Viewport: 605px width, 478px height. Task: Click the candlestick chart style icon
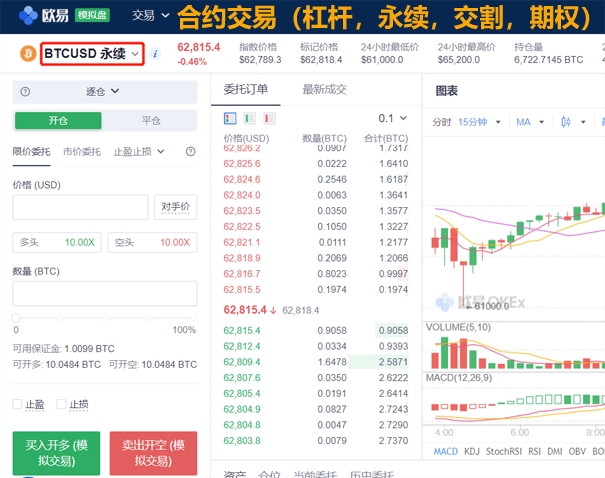pos(566,122)
